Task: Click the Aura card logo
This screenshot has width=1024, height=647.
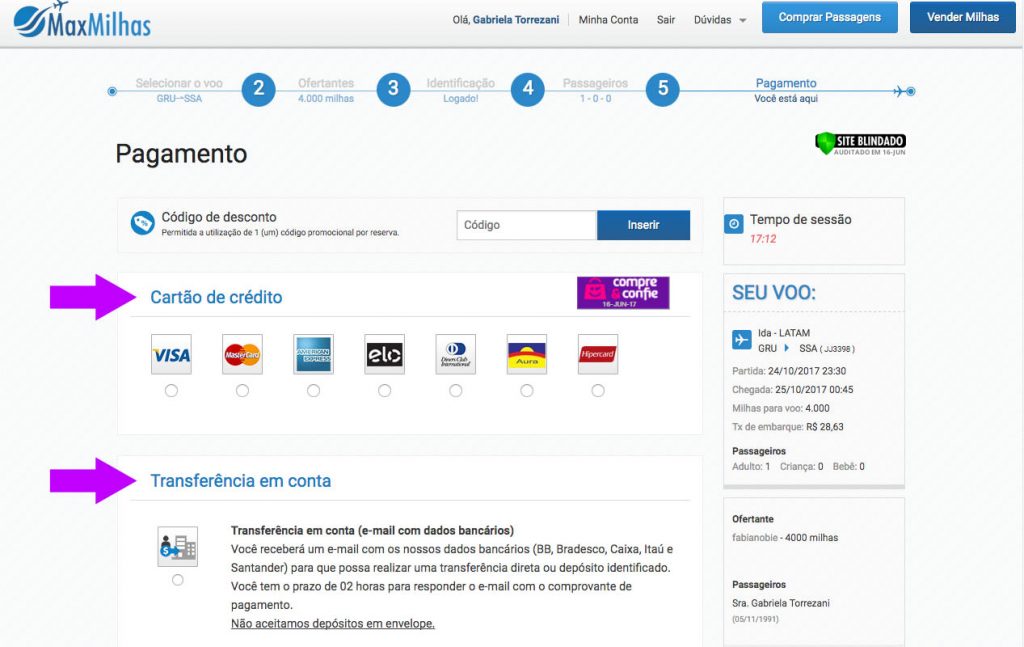Action: click(x=527, y=354)
